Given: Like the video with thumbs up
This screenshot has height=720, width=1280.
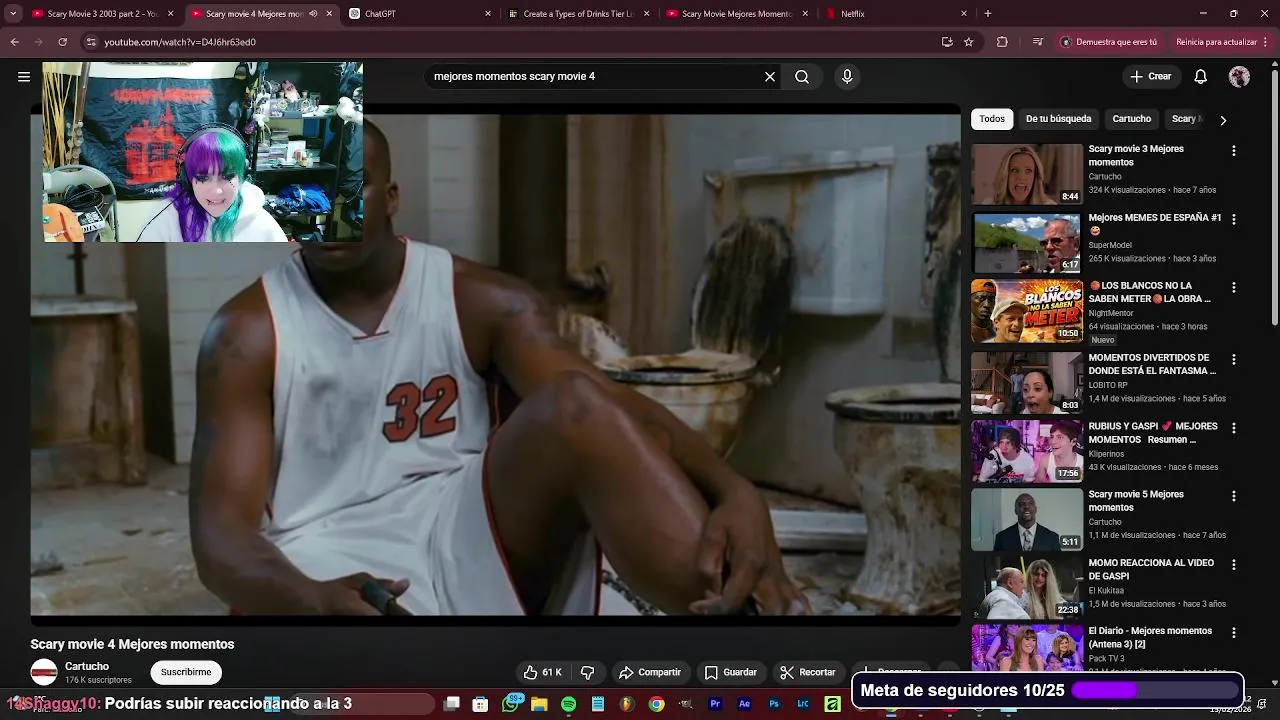Looking at the screenshot, I should click(543, 672).
